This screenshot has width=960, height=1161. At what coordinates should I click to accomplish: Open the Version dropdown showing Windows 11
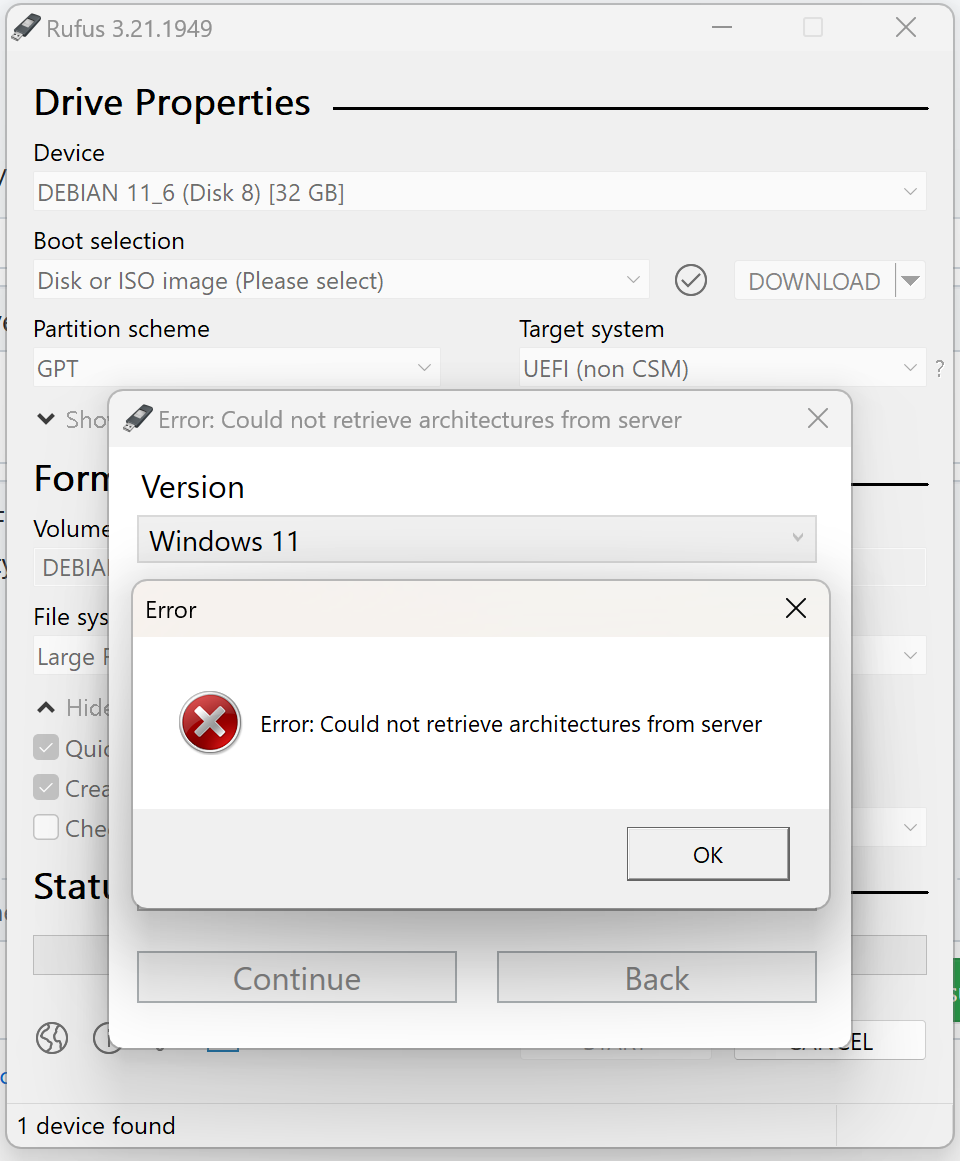pos(476,540)
